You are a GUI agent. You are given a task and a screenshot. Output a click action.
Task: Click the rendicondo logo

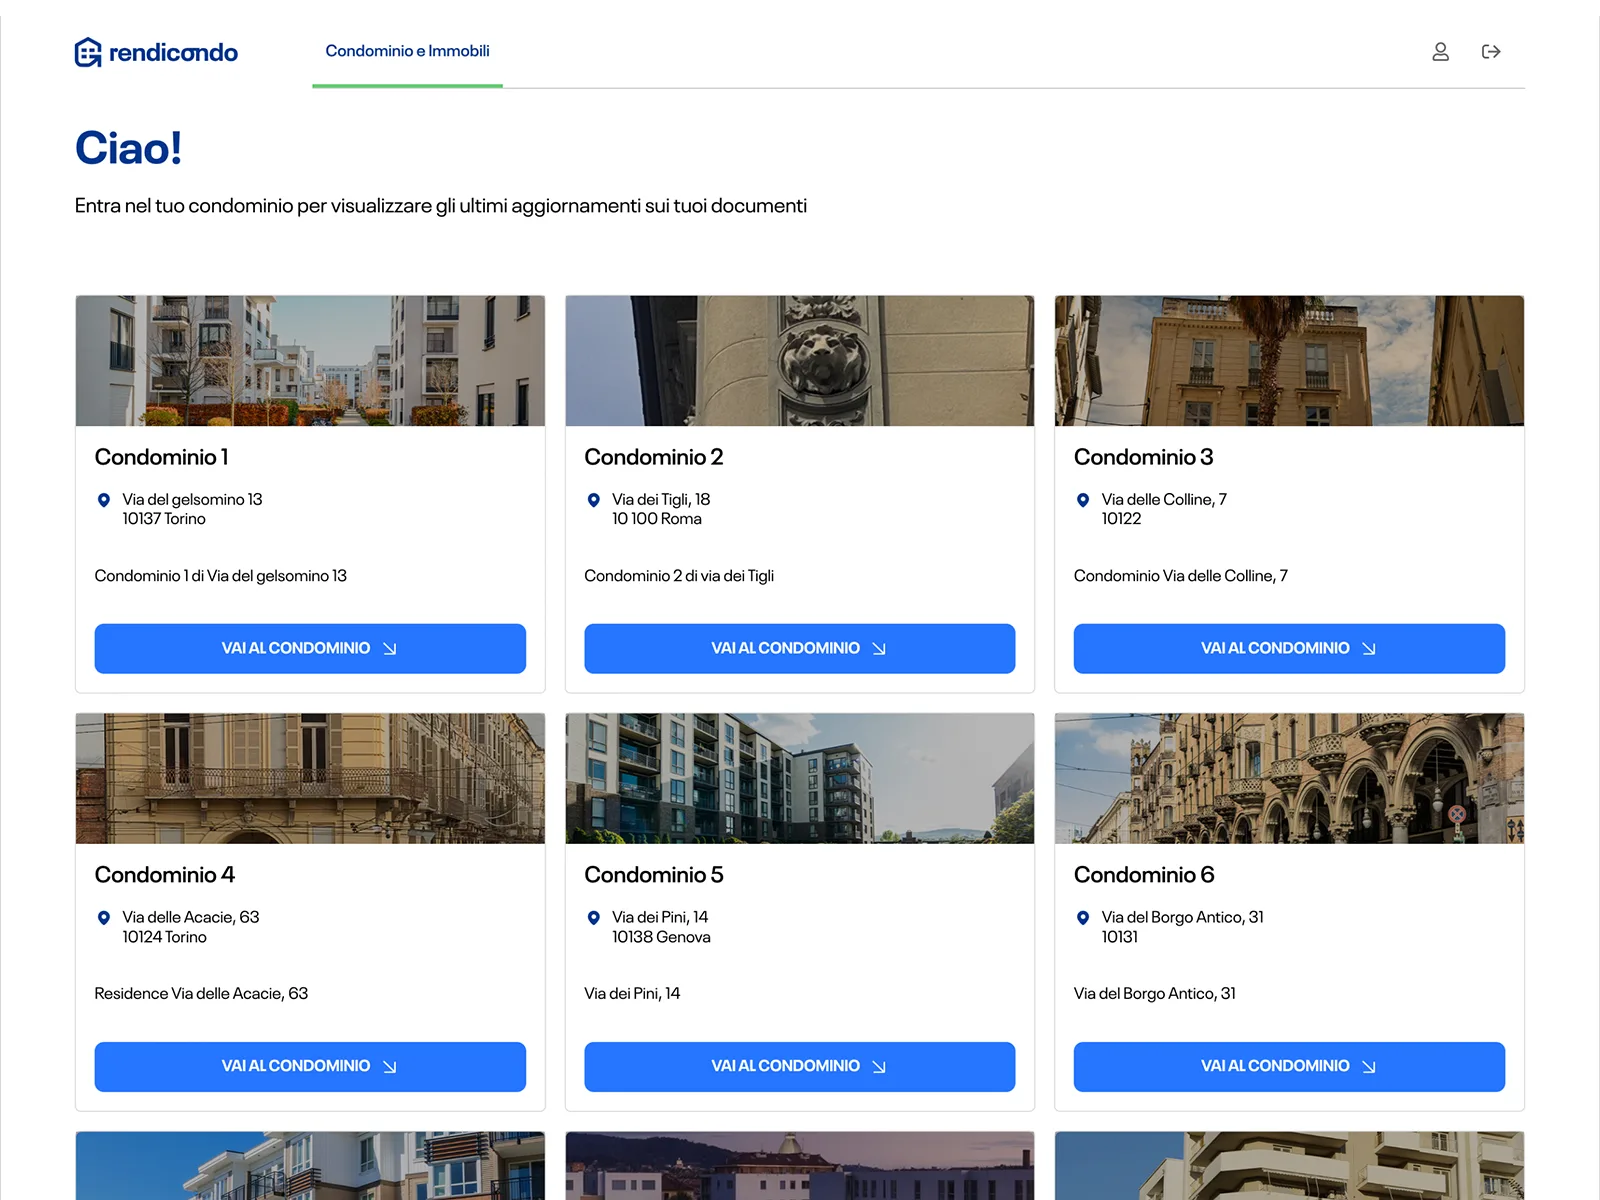pos(156,52)
